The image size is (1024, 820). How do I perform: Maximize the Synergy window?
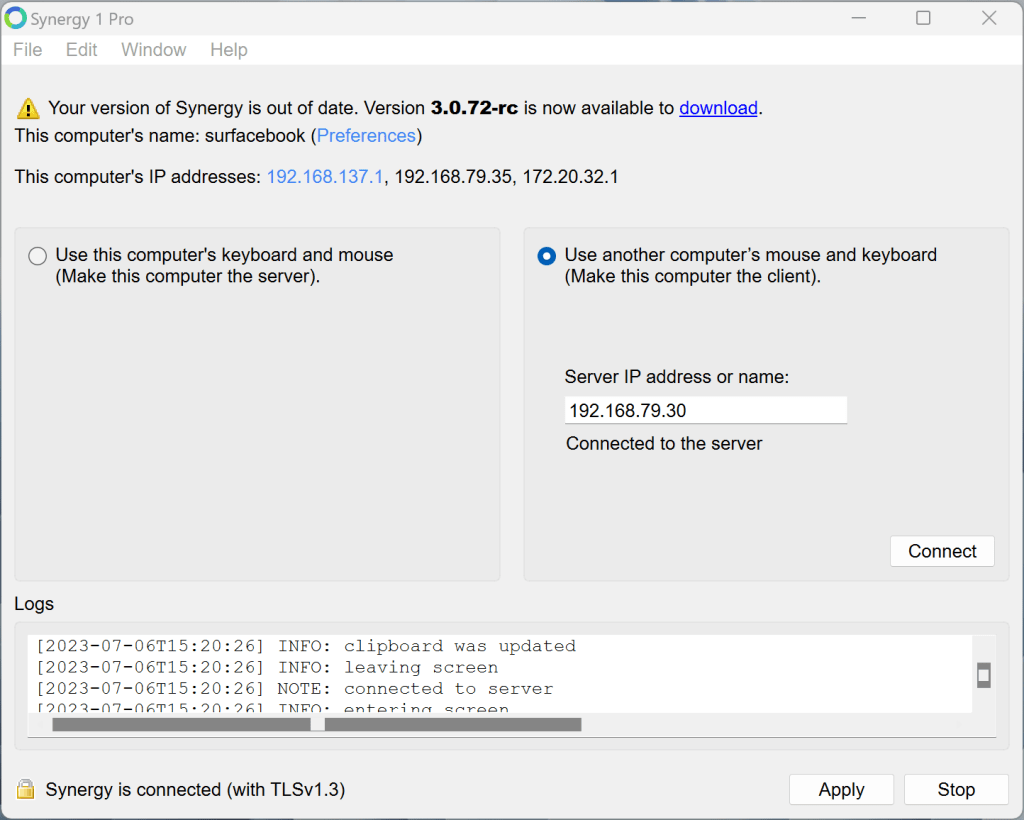(x=923, y=18)
